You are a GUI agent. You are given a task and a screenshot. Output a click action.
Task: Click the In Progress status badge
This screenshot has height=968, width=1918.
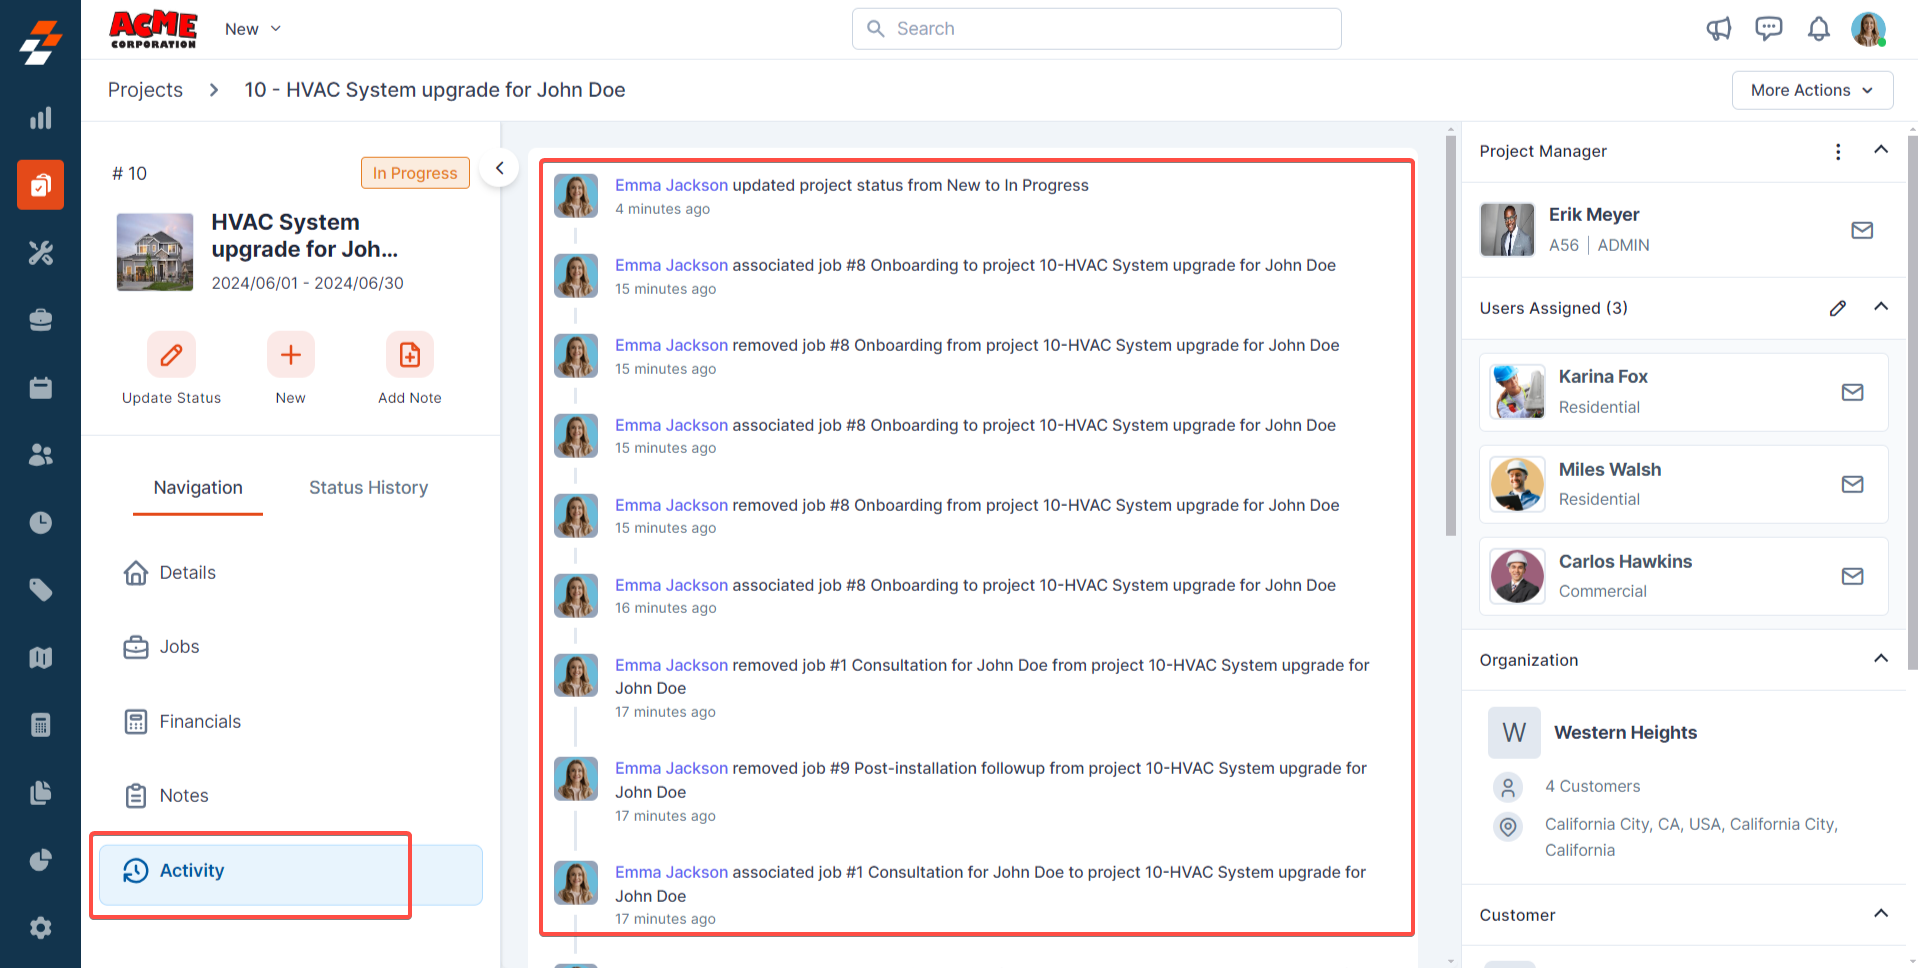(x=415, y=173)
